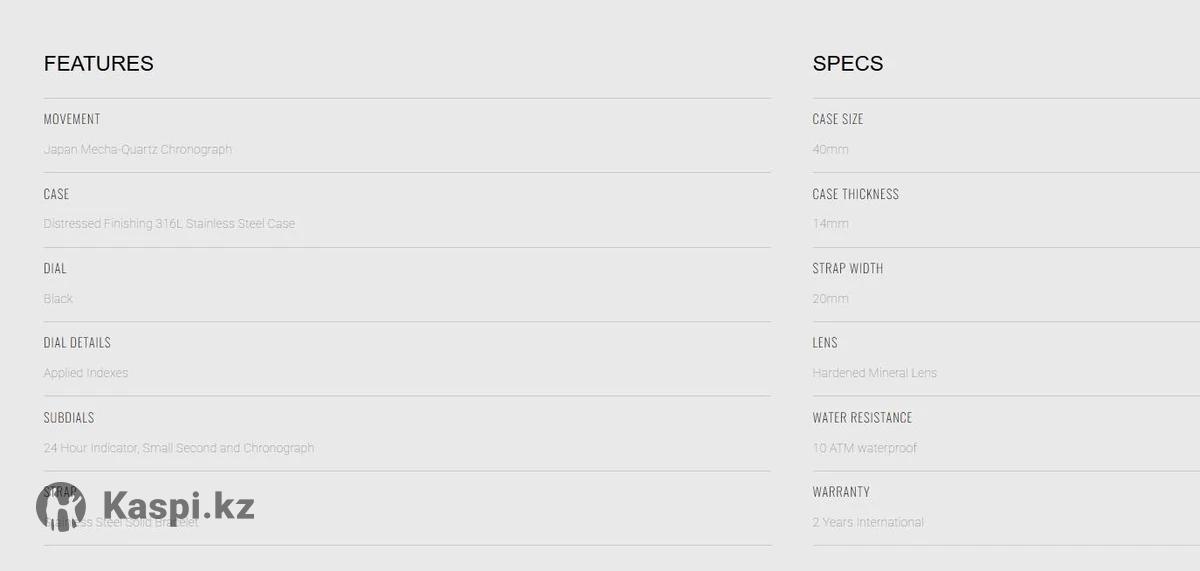The image size is (1200, 571).
Task: Click the Kaspi.kz watermark text
Action: 178,506
